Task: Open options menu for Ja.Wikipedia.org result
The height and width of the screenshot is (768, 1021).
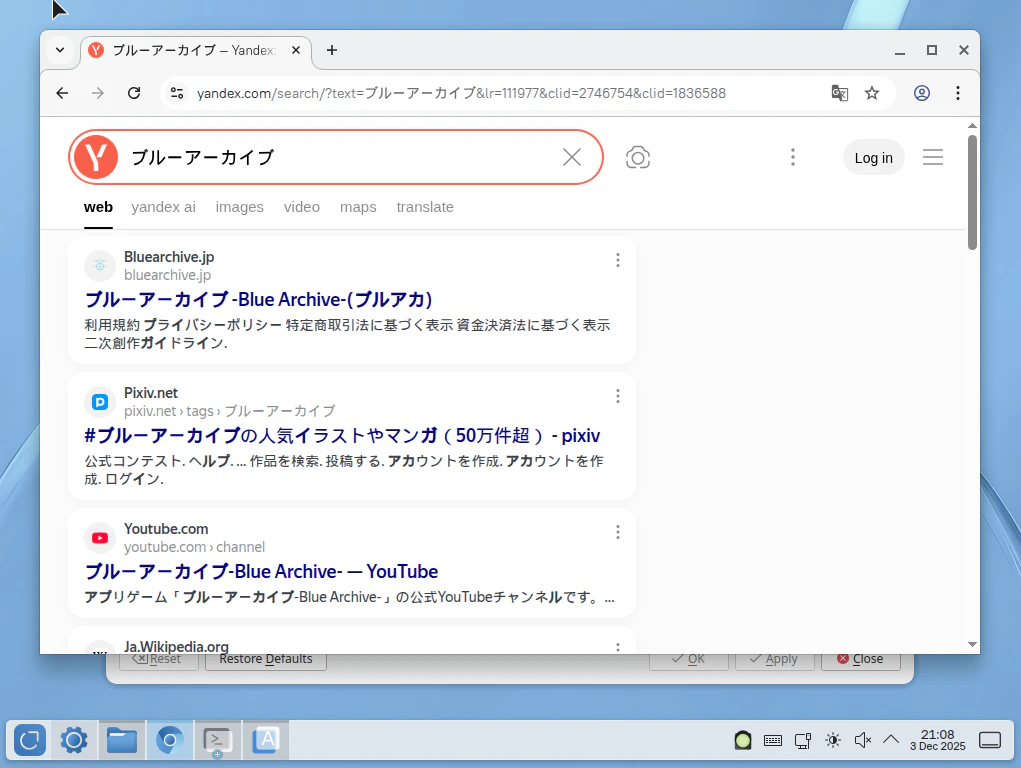Action: [617, 647]
